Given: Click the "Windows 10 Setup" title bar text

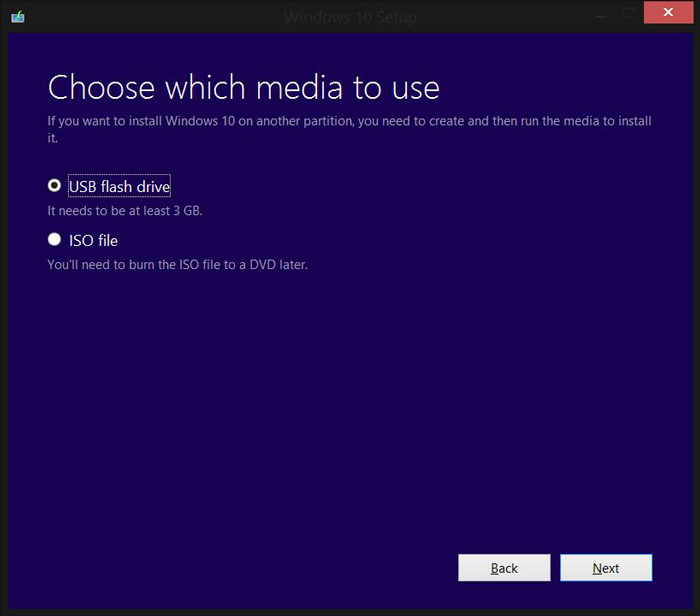Looking at the screenshot, I should [350, 17].
